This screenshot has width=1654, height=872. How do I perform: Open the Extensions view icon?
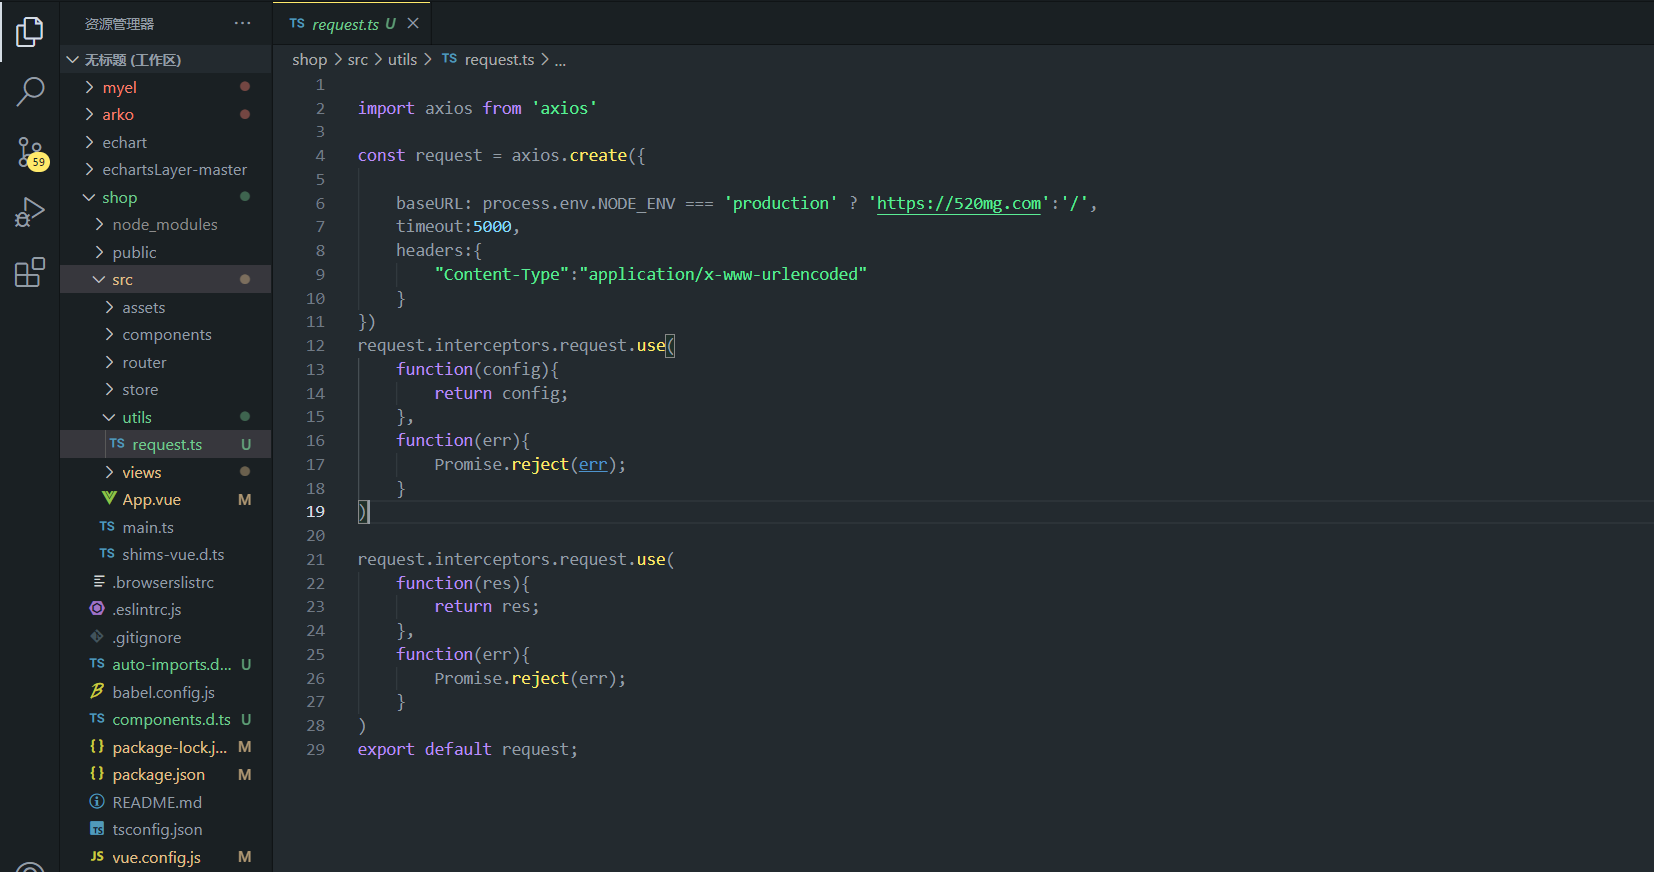pos(30,272)
